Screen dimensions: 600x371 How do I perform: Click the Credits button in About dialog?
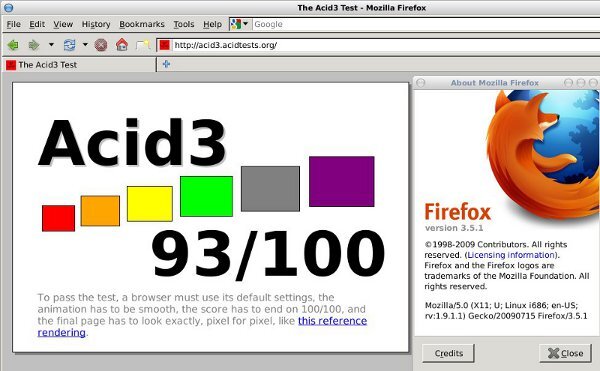(448, 353)
